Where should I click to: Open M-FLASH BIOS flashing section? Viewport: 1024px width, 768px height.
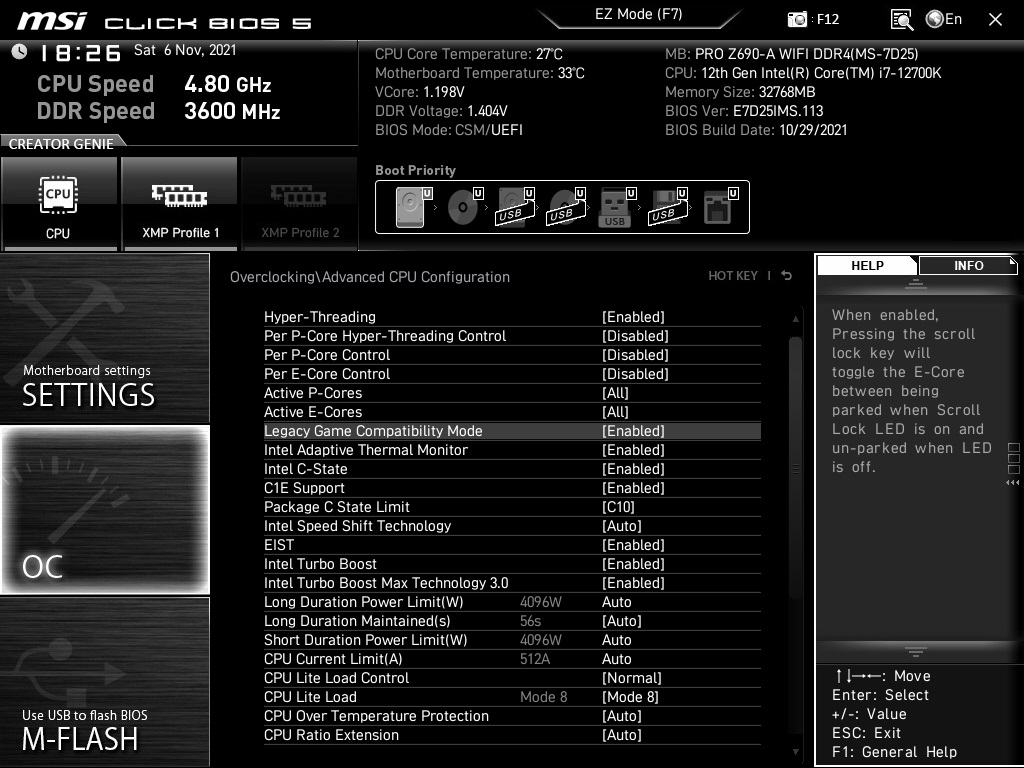[104, 682]
